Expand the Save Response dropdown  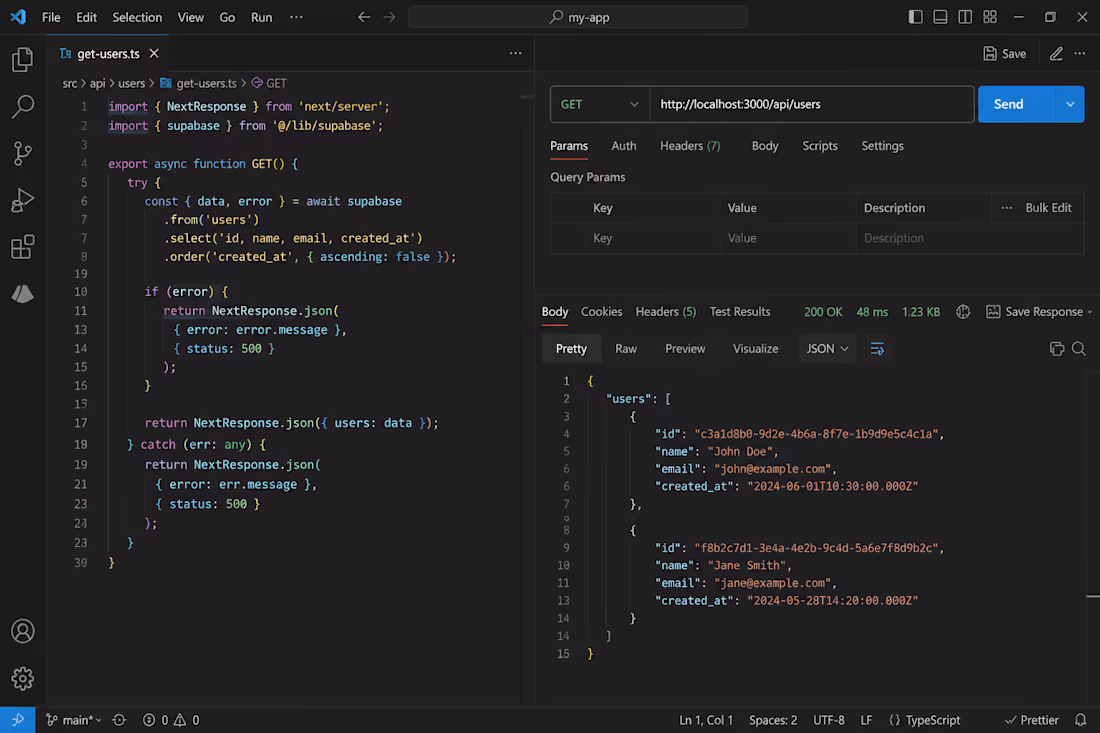1089,312
